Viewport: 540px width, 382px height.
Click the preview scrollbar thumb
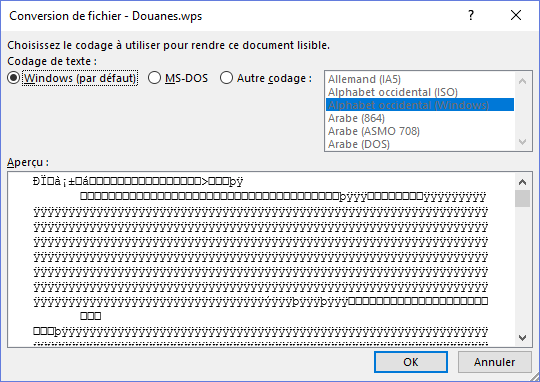(x=522, y=198)
